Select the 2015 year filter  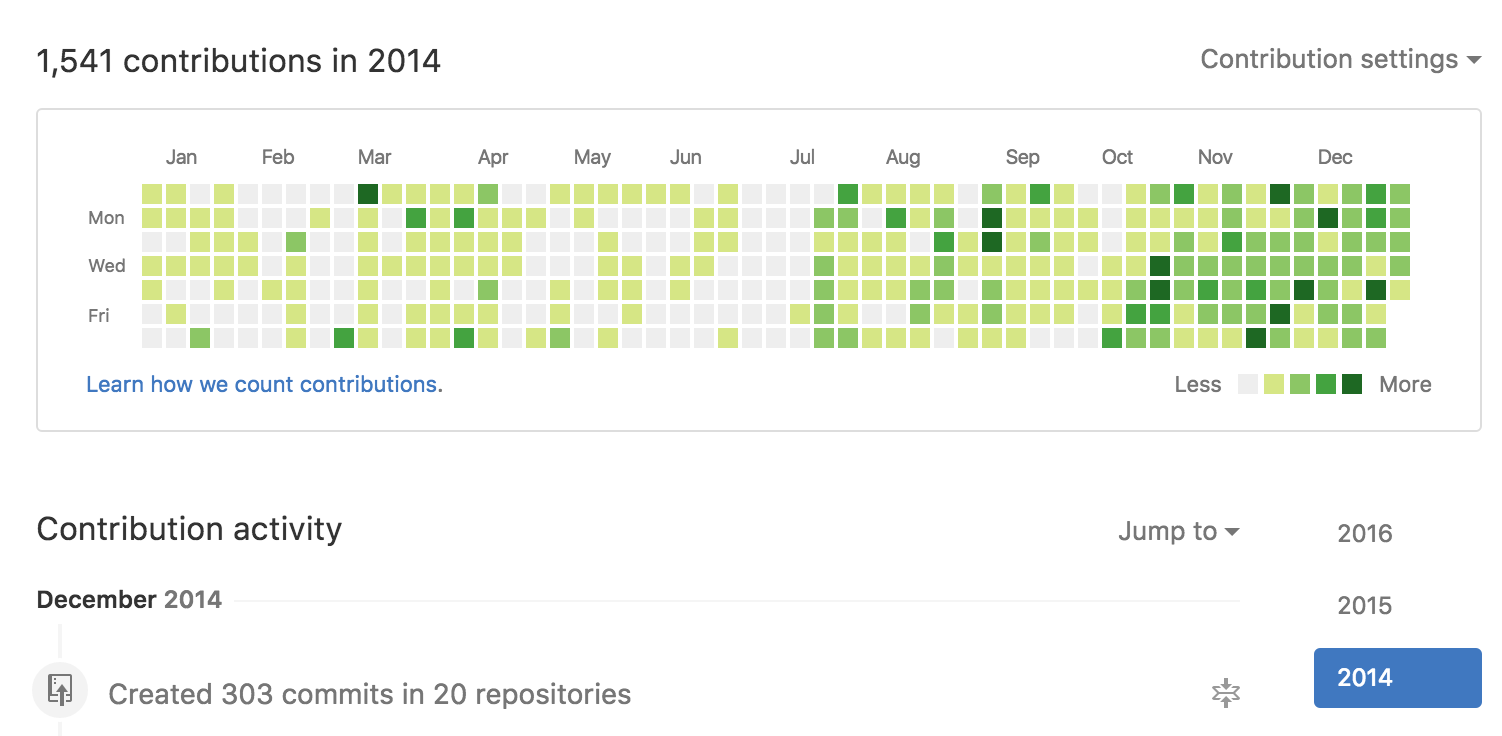click(x=1365, y=606)
